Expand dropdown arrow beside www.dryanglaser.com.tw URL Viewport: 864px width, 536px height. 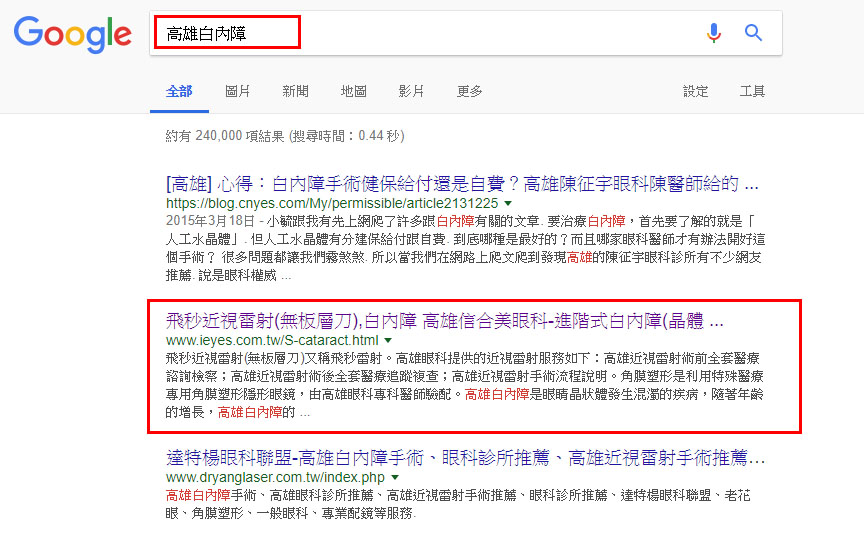(395, 477)
